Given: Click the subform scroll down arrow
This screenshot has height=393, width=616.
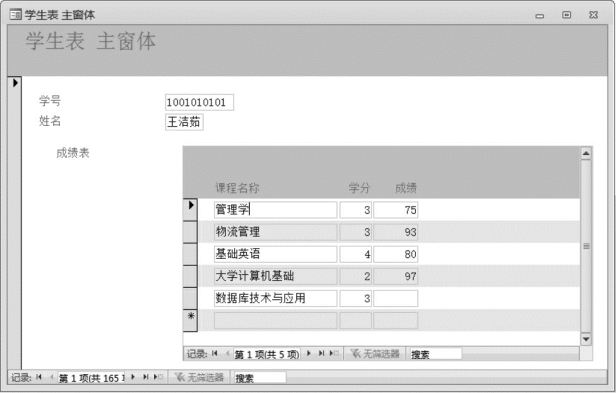Looking at the screenshot, I should (x=586, y=339).
